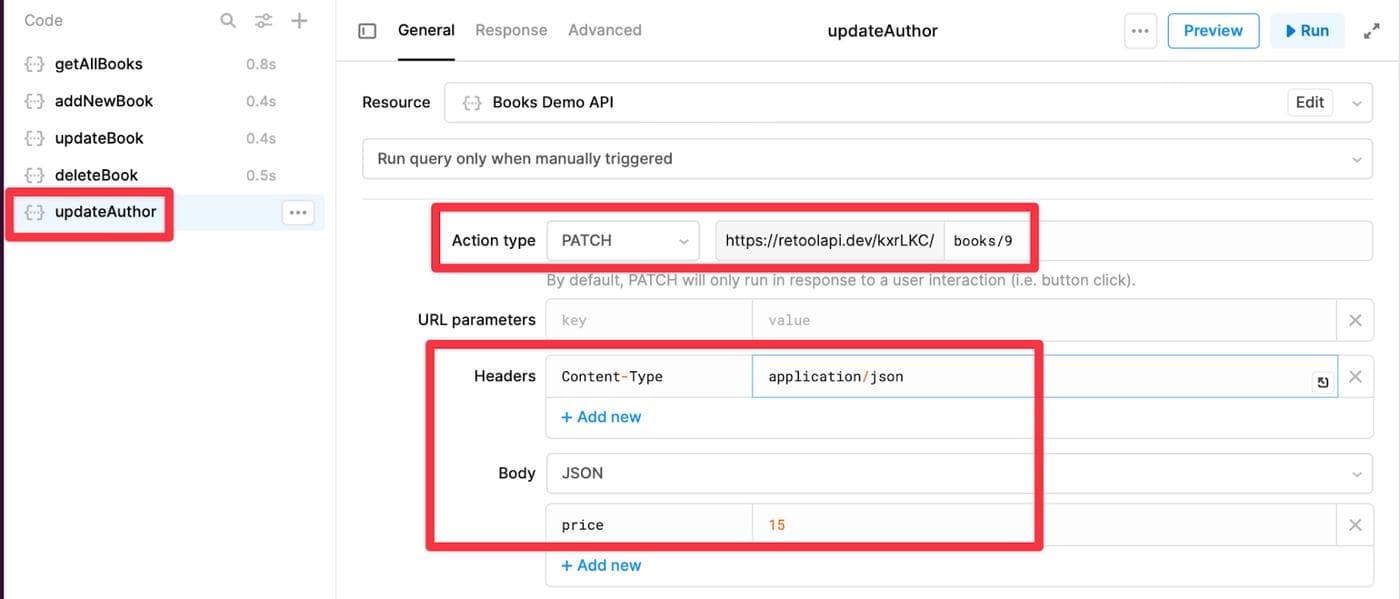The image size is (1400, 599).
Task: Open the updateAuthor query options menu
Action: click(297, 212)
